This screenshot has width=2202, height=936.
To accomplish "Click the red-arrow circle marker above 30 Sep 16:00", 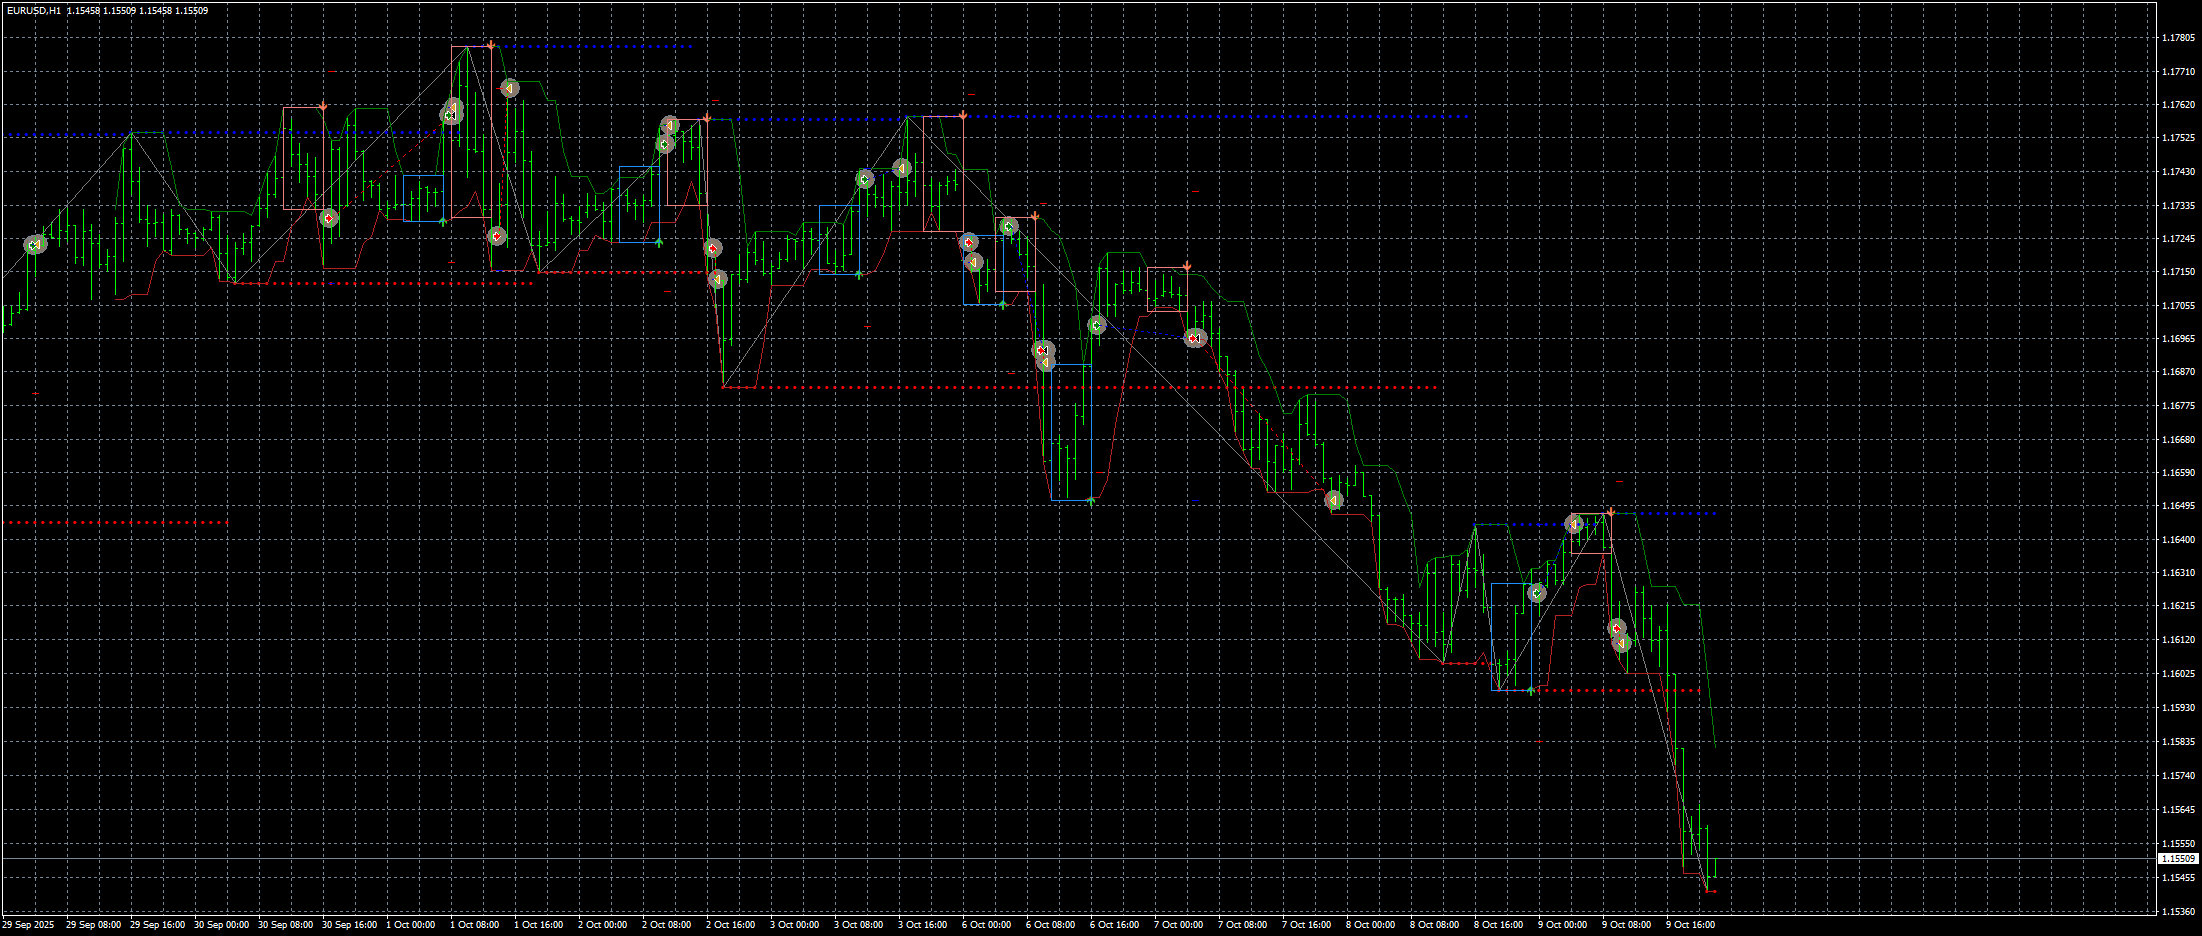I will click(329, 217).
